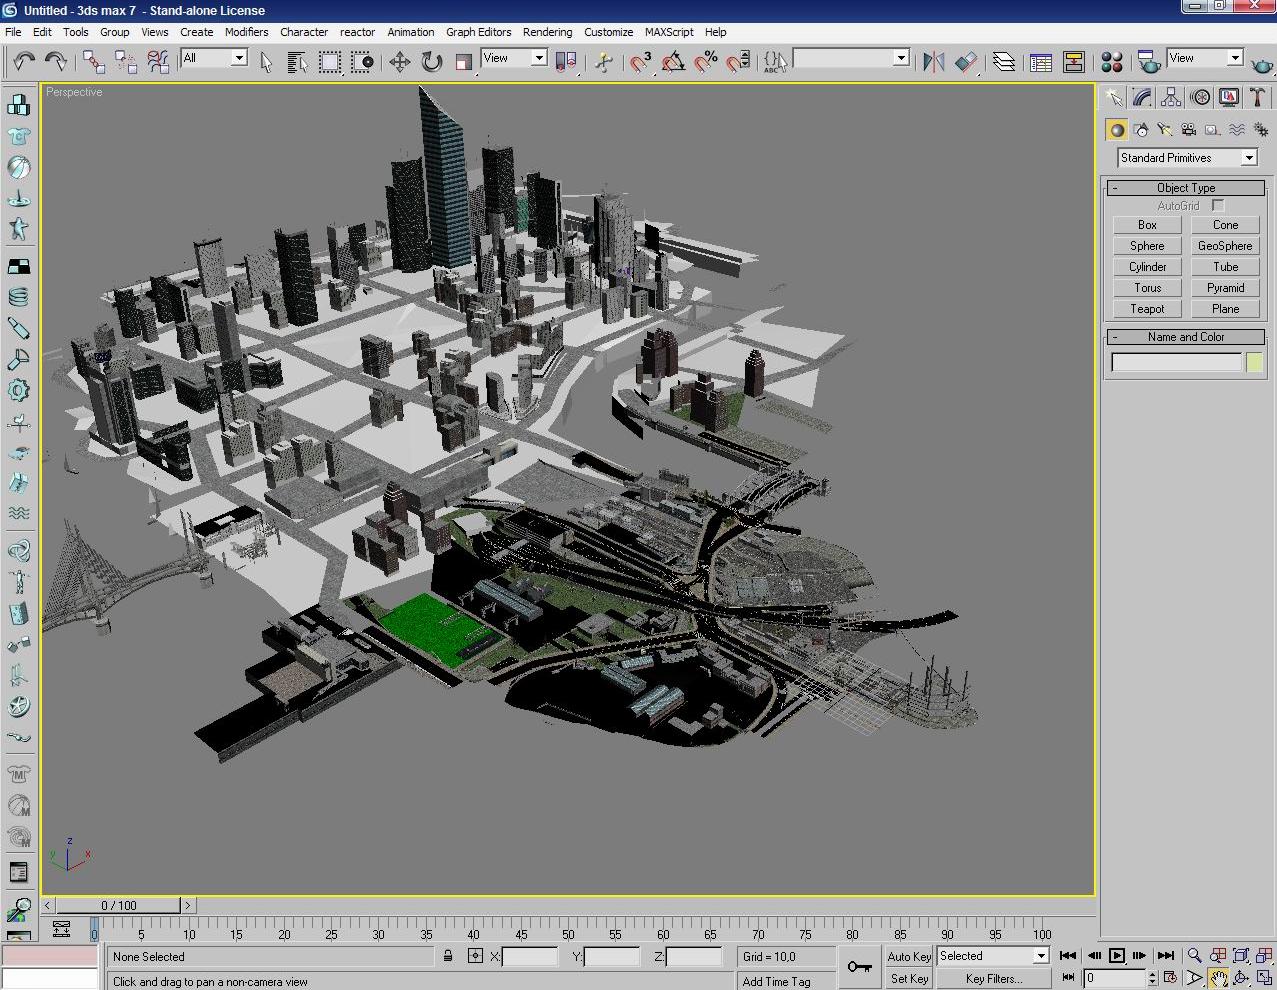The height and width of the screenshot is (990, 1277).
Task: Click the Play Animation button
Action: [x=1117, y=956]
